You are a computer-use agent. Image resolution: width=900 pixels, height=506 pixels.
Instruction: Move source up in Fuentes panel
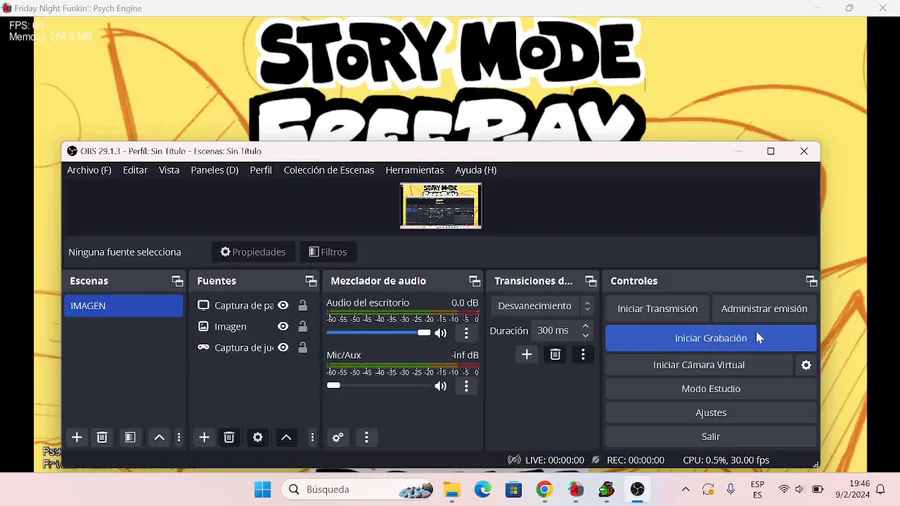click(286, 437)
